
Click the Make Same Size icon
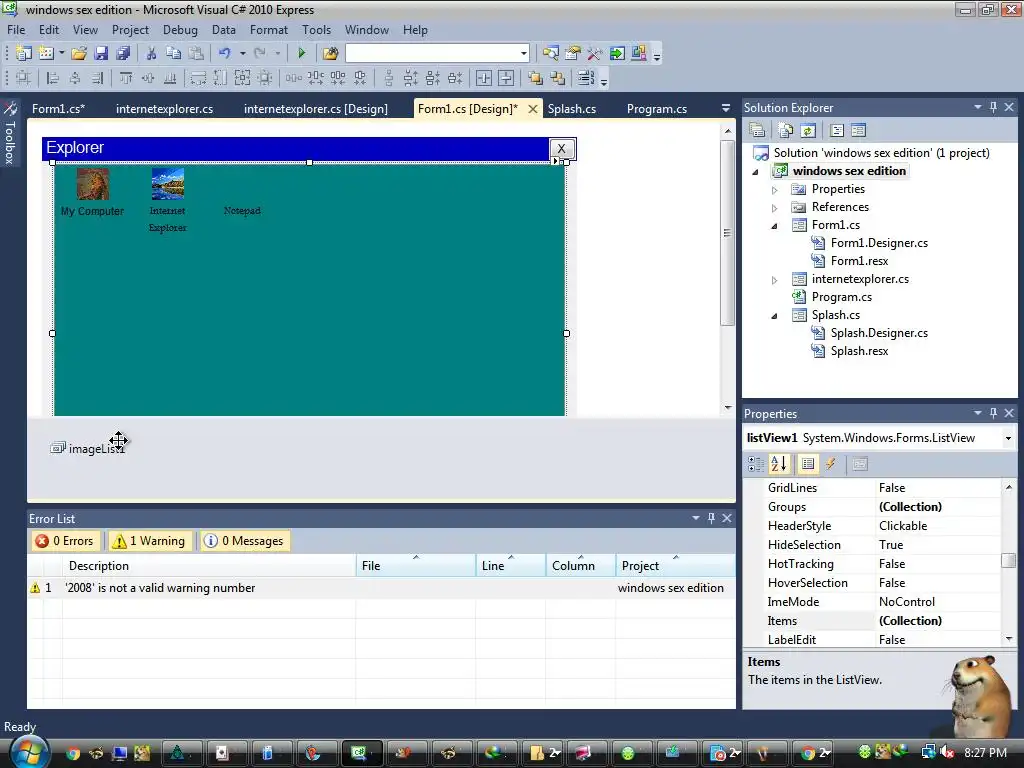point(242,79)
